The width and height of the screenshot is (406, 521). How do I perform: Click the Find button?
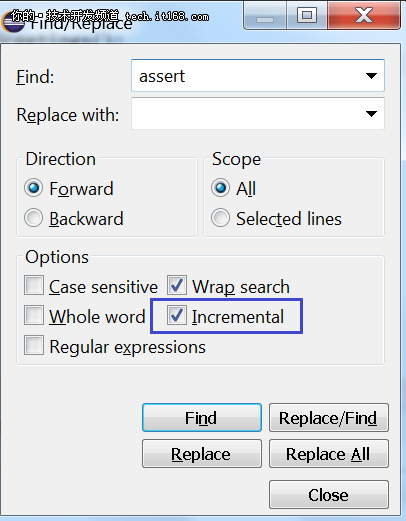coord(202,418)
